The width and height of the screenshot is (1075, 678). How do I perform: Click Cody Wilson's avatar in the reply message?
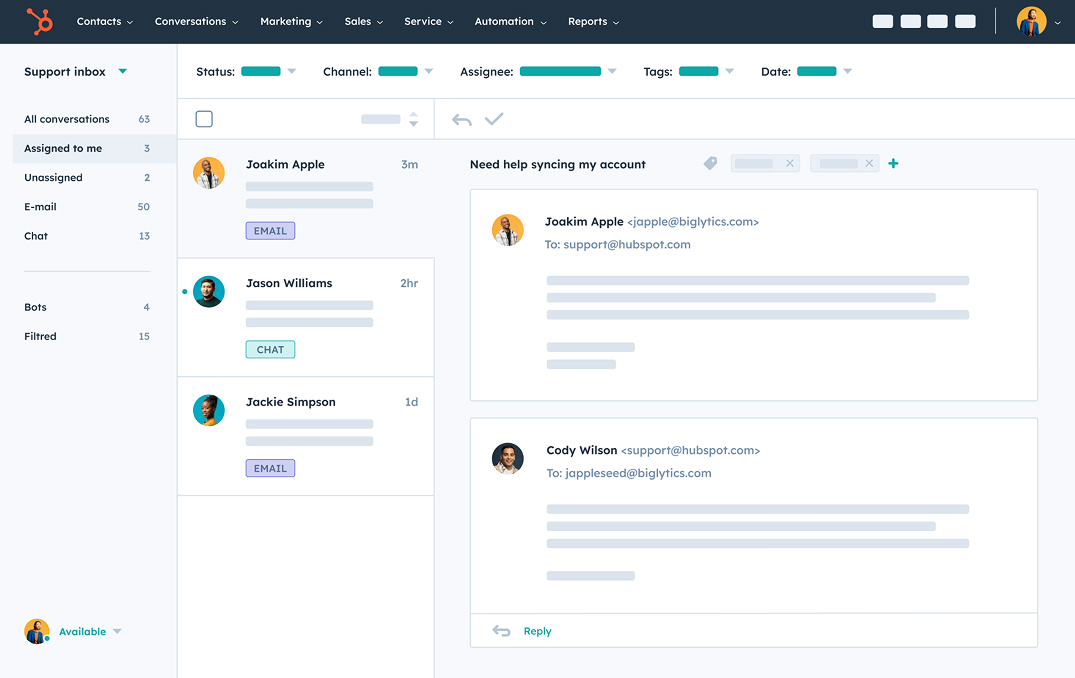[x=508, y=459]
